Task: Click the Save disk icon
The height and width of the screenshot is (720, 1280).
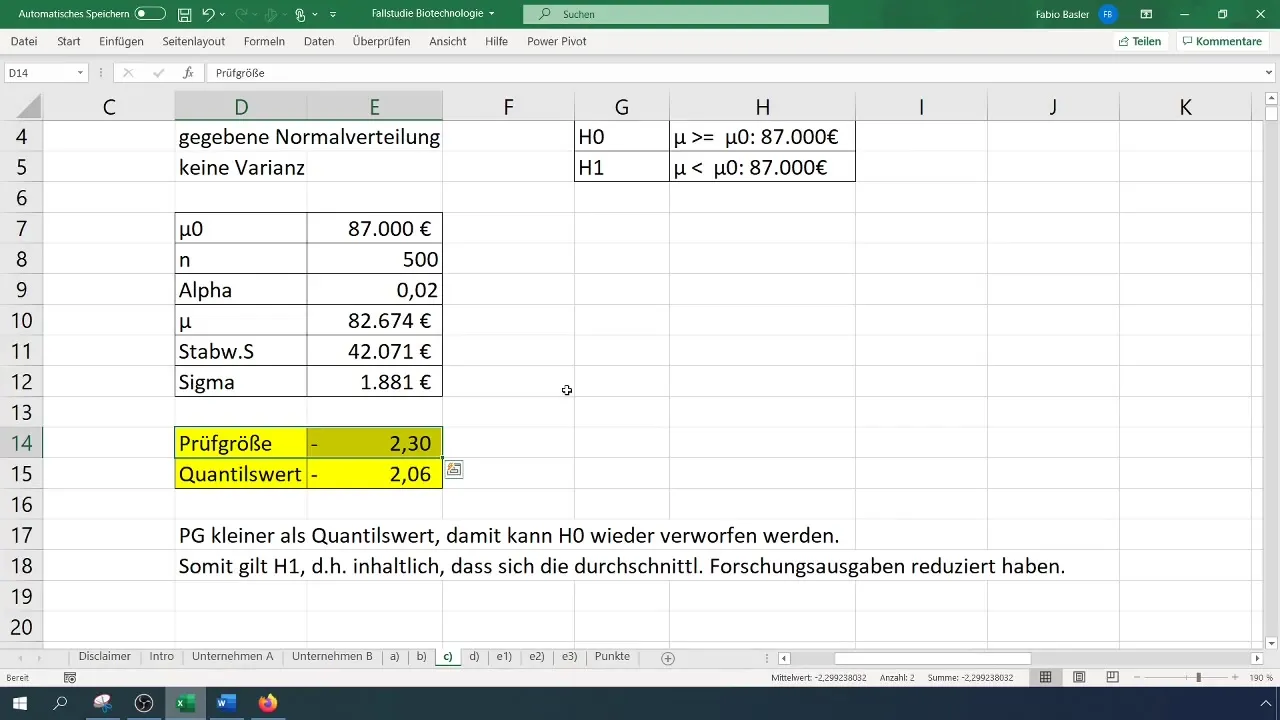Action: click(185, 14)
